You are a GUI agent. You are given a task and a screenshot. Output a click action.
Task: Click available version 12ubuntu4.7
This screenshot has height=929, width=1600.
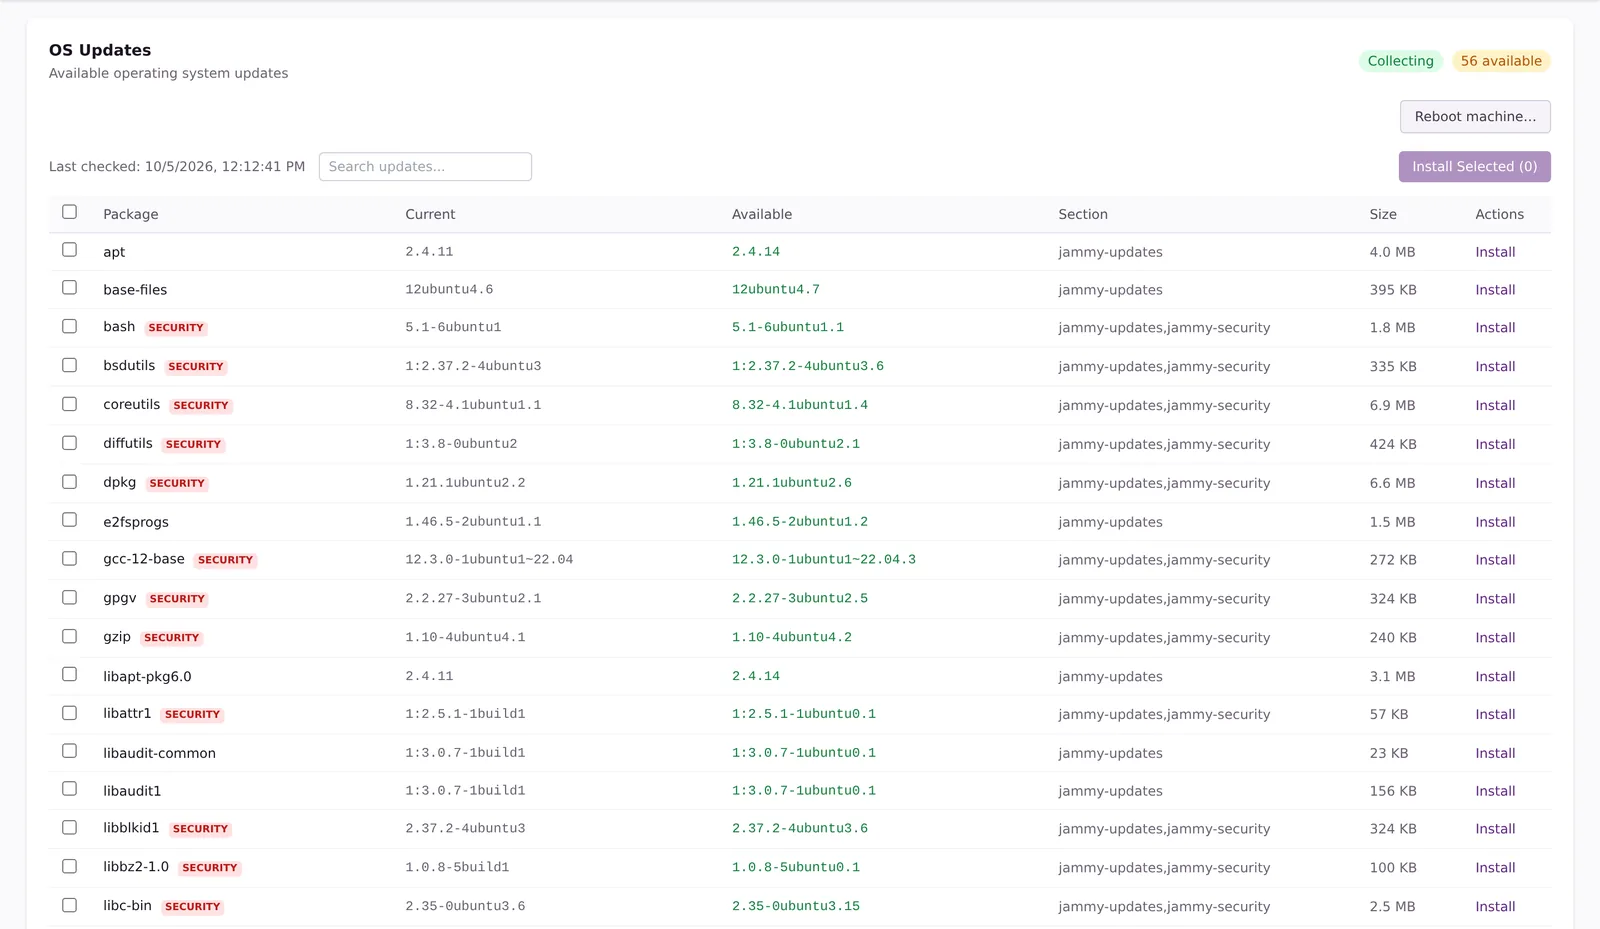click(x=776, y=290)
